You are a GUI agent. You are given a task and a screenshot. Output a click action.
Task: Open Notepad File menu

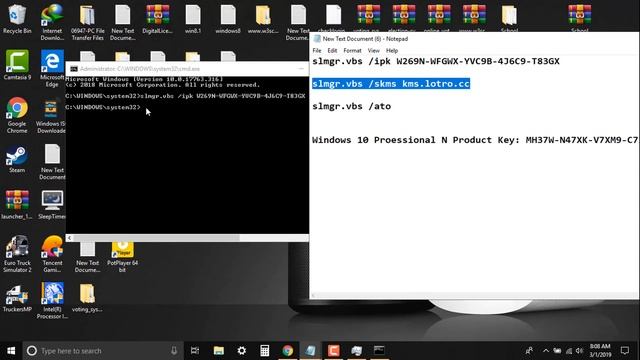point(317,51)
